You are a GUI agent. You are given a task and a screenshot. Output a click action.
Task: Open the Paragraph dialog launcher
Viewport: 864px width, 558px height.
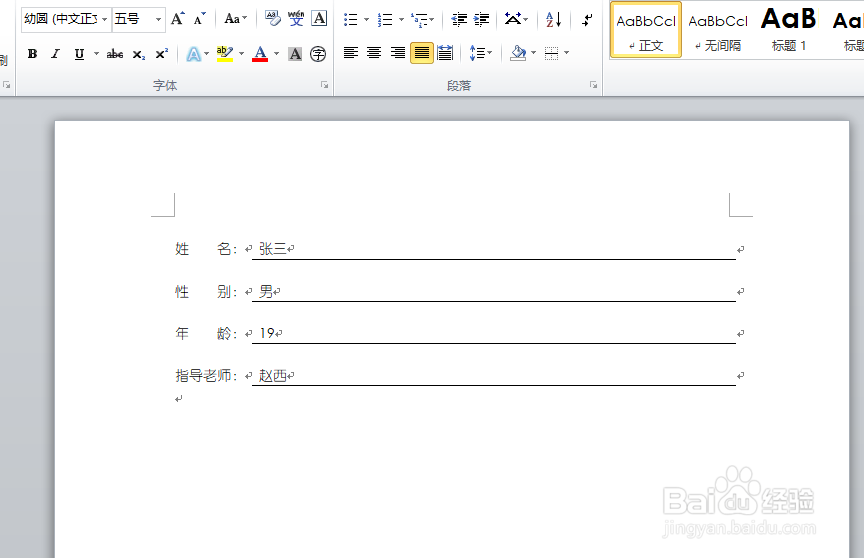(593, 85)
